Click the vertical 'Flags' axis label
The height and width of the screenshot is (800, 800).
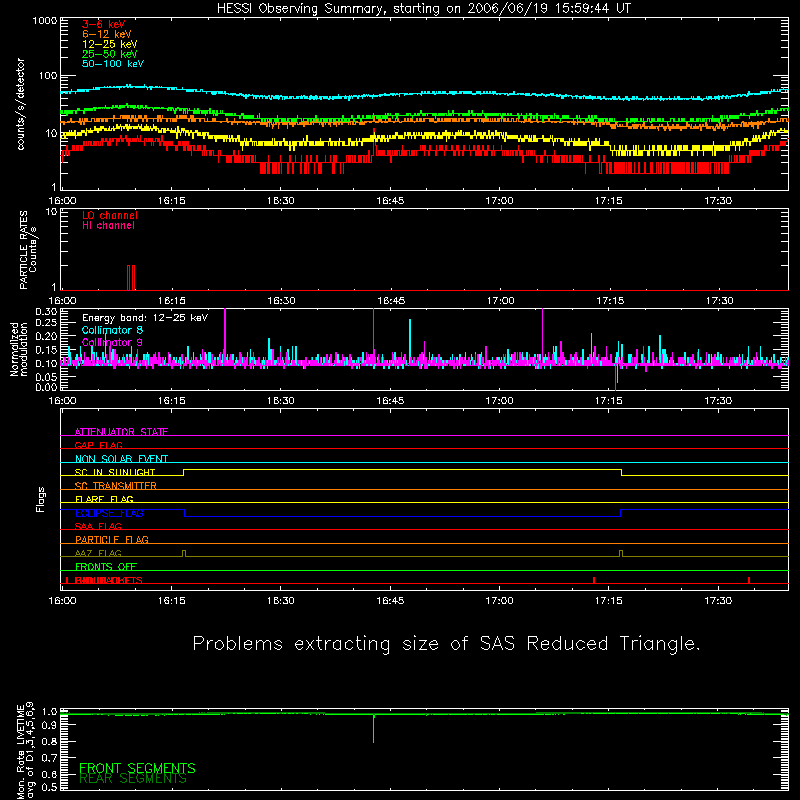[x=40, y=499]
